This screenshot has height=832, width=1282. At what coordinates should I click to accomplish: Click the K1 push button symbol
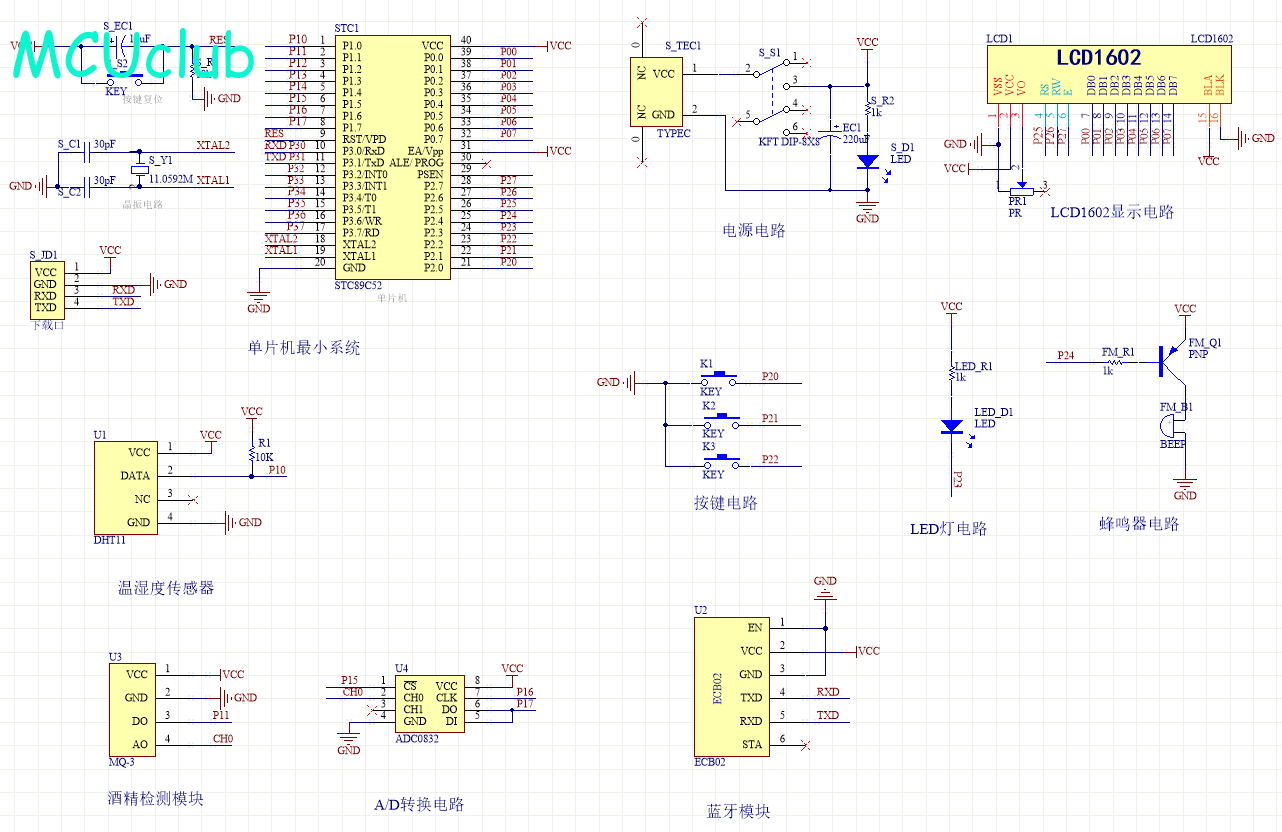718,379
